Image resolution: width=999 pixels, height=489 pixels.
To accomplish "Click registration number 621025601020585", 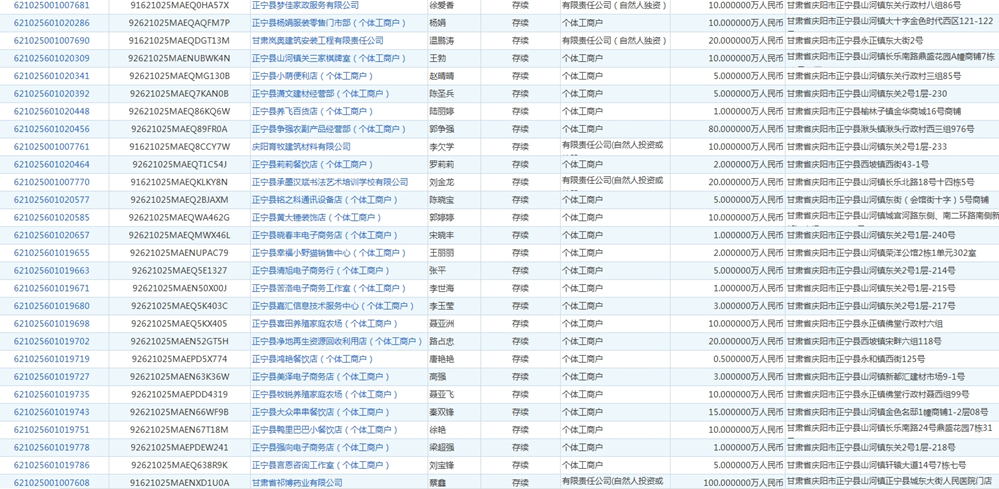I will pos(51,217).
